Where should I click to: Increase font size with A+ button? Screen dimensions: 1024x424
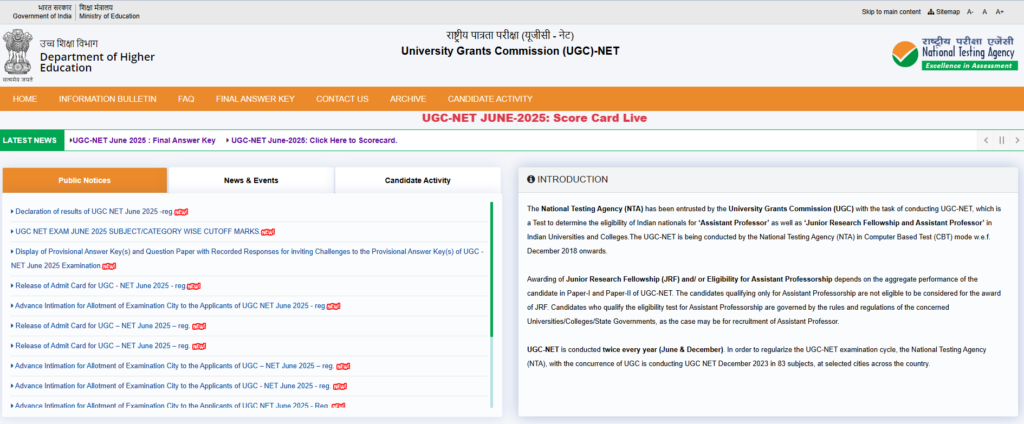tap(1000, 12)
